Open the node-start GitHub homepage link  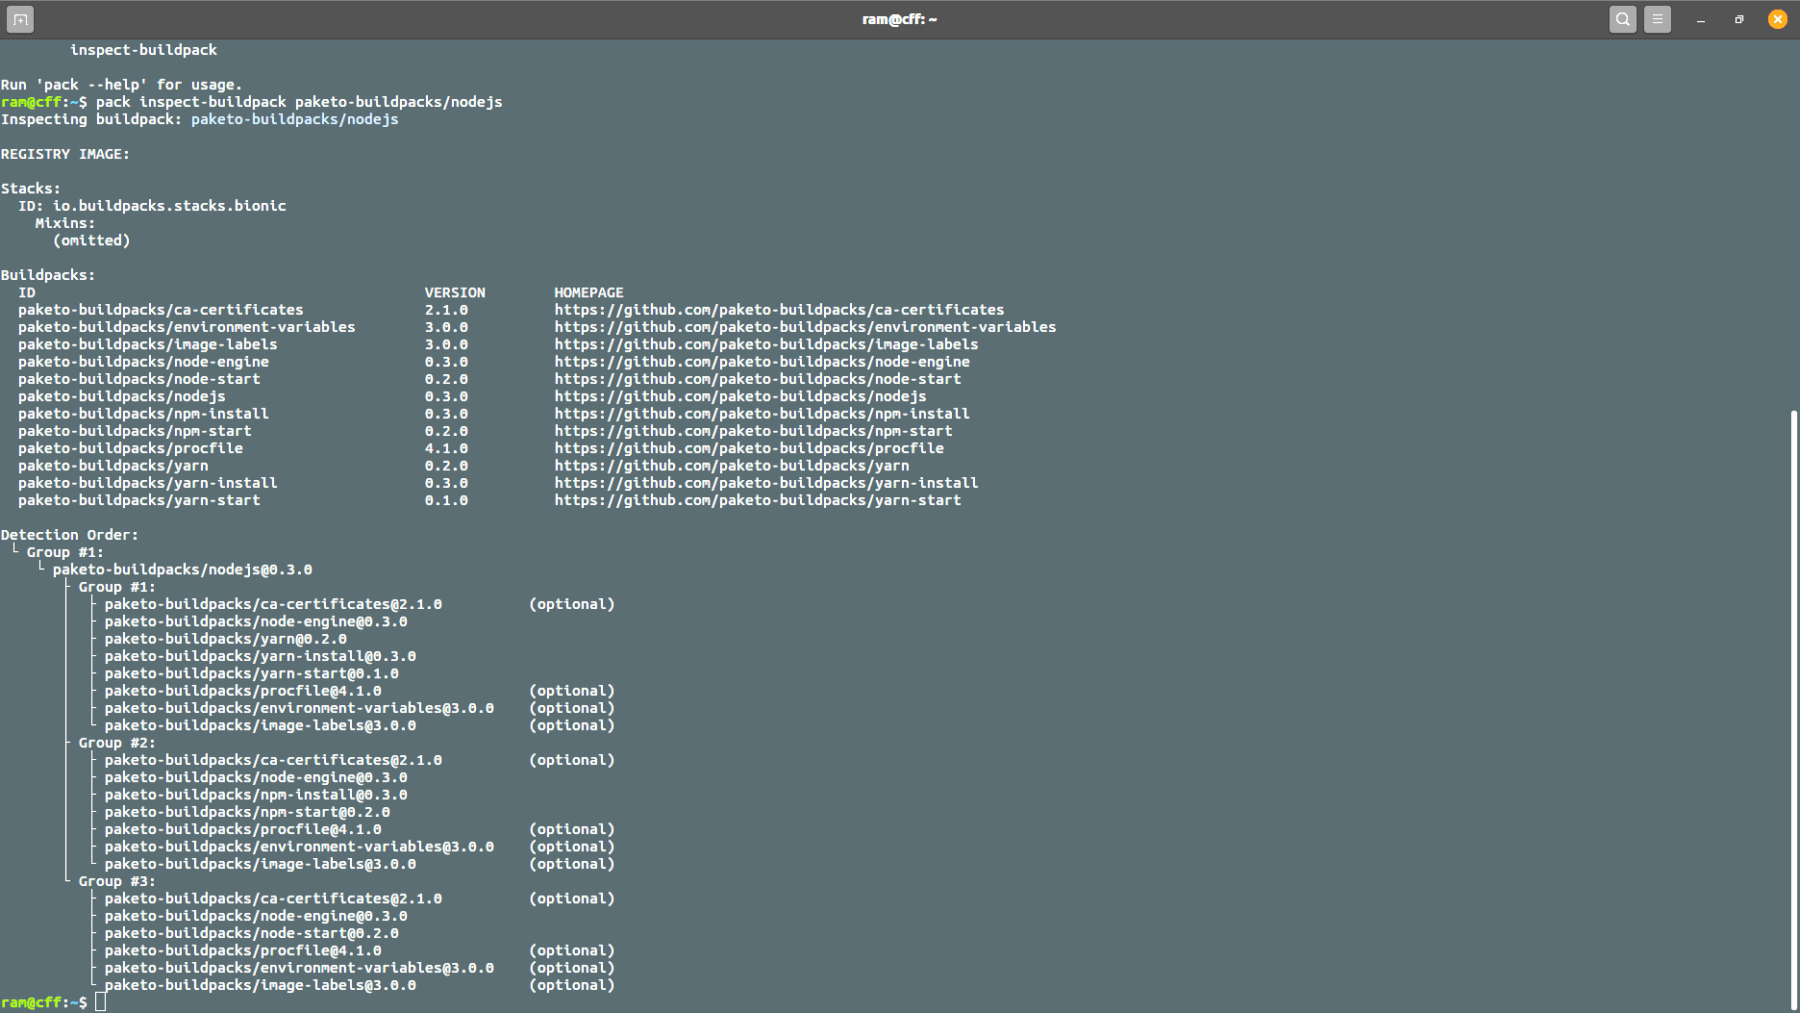(758, 379)
